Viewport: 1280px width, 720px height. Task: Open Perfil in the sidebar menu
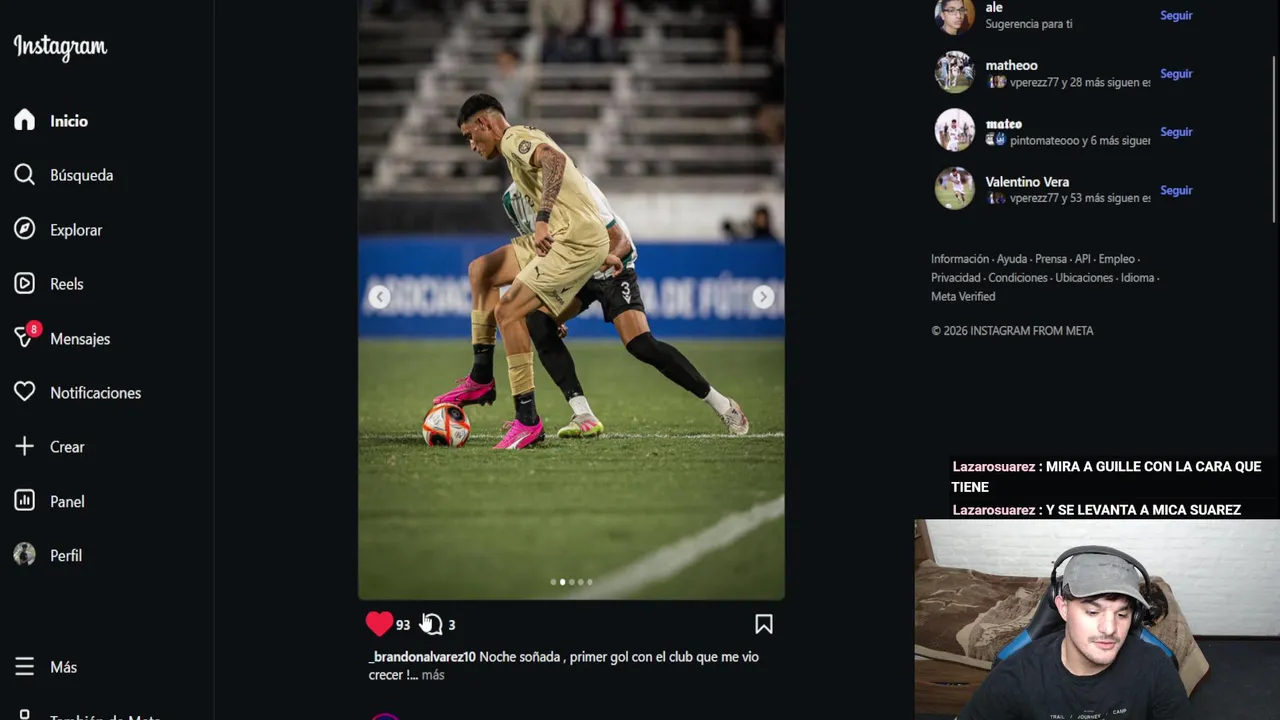[66, 555]
